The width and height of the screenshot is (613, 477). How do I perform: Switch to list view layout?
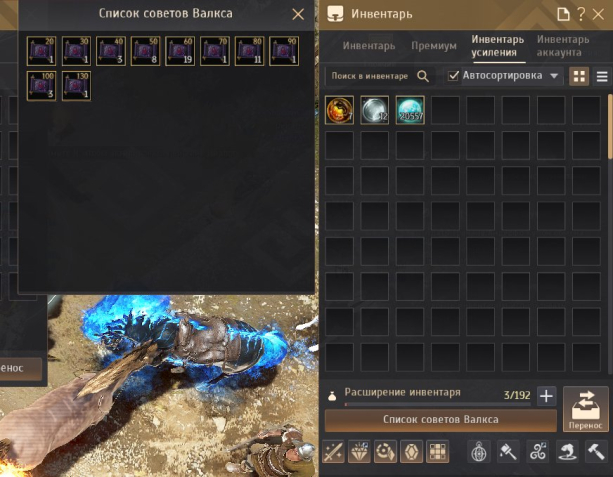pos(602,76)
